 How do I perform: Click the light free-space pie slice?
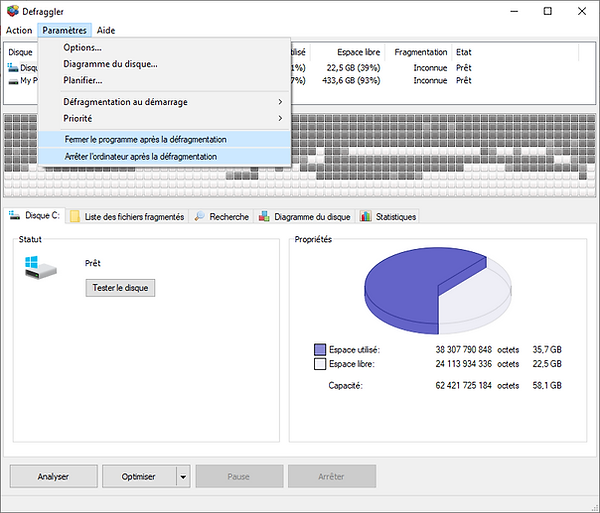coord(474,298)
